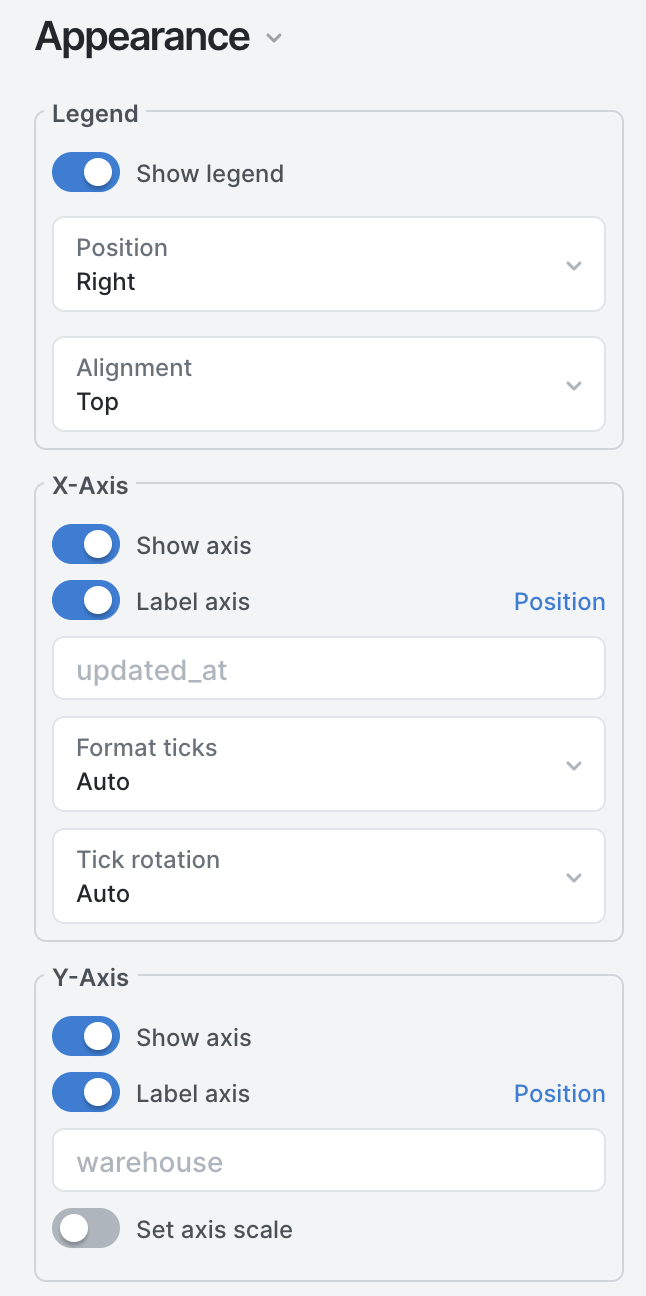Toggle the Show legend switch

[86, 173]
